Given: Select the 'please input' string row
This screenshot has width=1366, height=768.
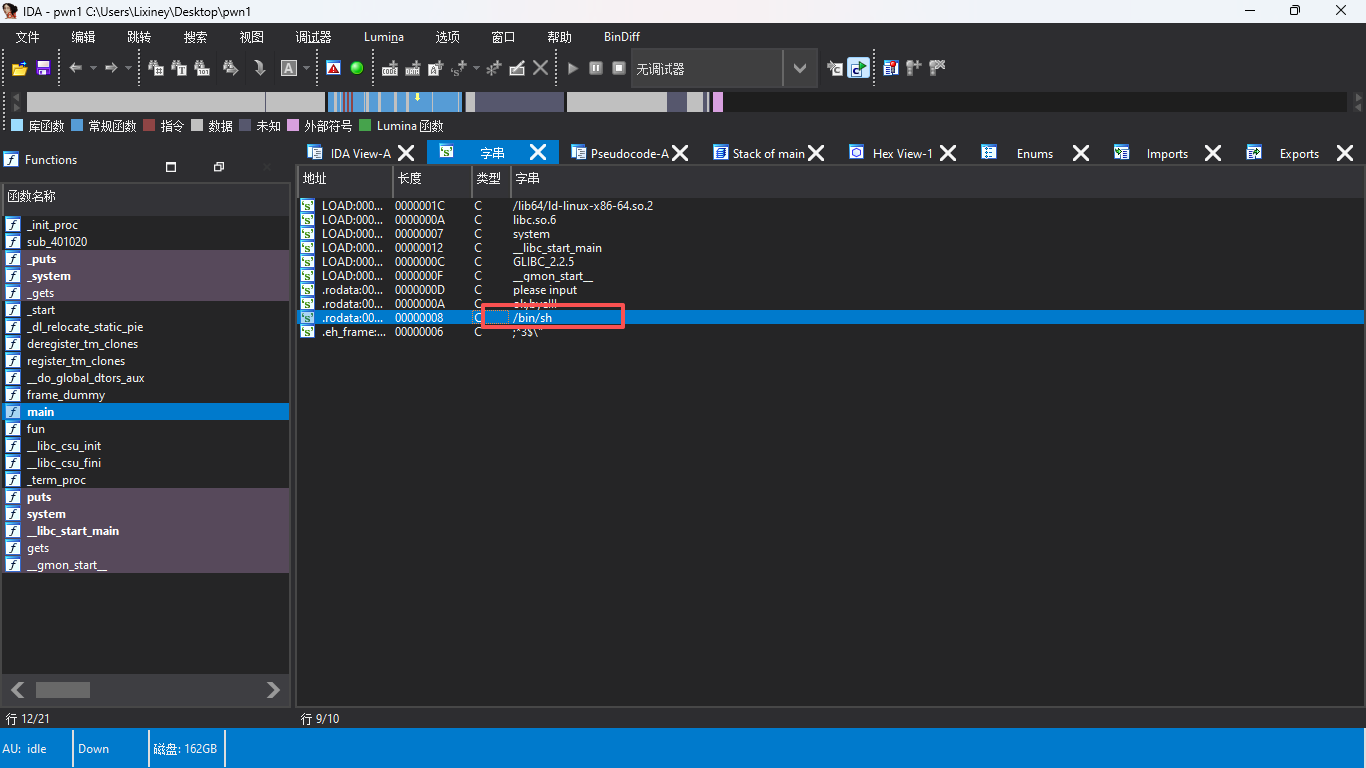Looking at the screenshot, I should coord(545,290).
